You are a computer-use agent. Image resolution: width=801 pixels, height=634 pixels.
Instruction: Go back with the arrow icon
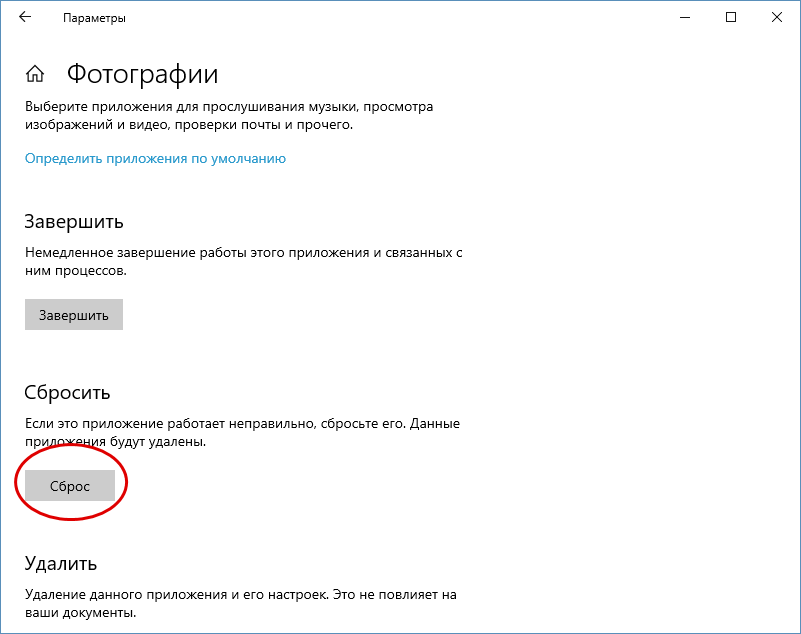click(25, 17)
